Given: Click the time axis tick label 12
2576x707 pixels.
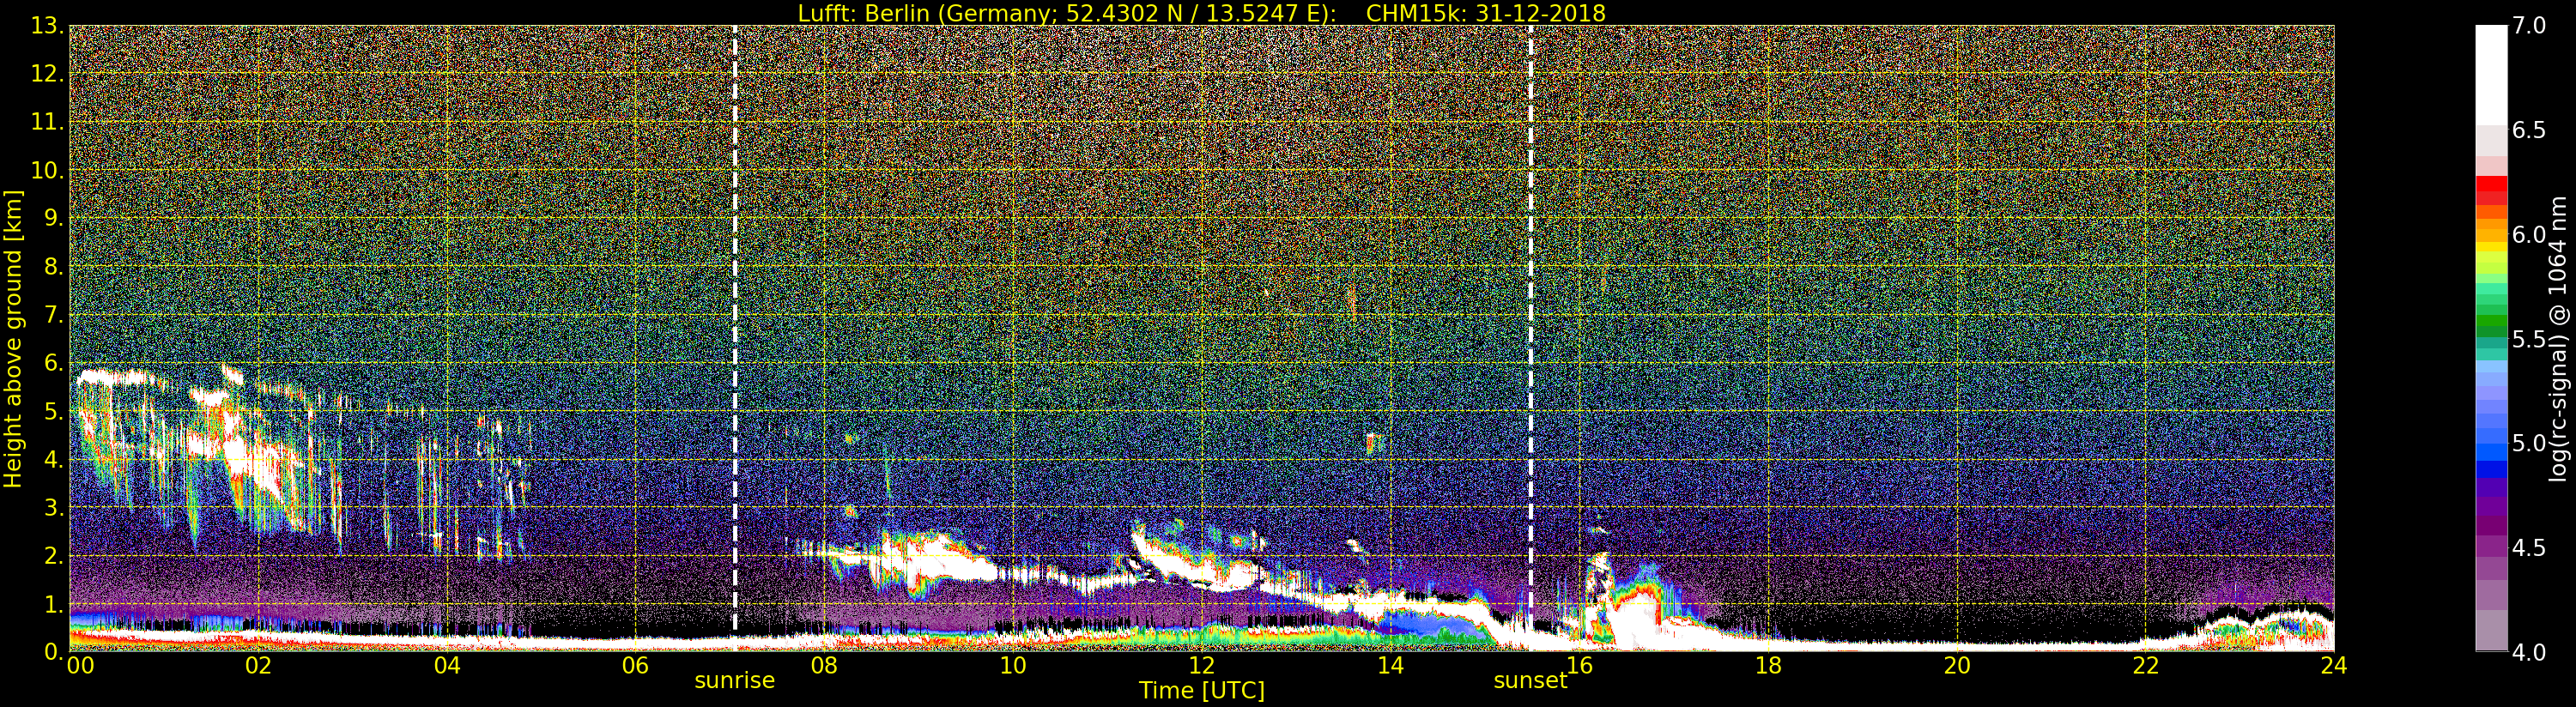Looking at the screenshot, I should tap(1201, 666).
